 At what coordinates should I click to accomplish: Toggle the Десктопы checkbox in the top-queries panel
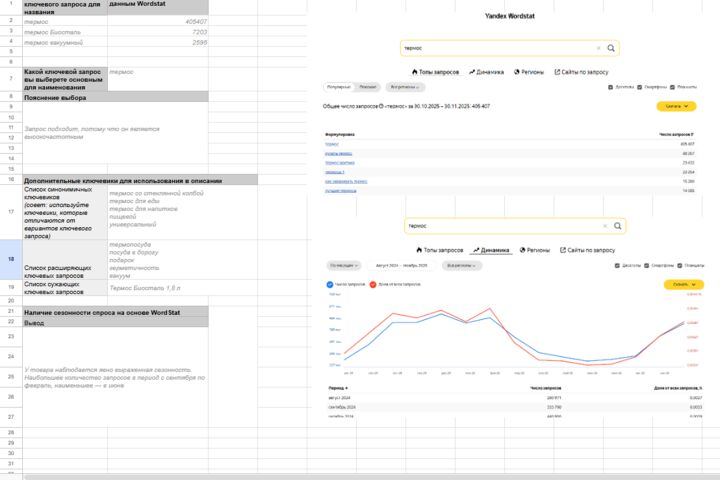pos(610,87)
